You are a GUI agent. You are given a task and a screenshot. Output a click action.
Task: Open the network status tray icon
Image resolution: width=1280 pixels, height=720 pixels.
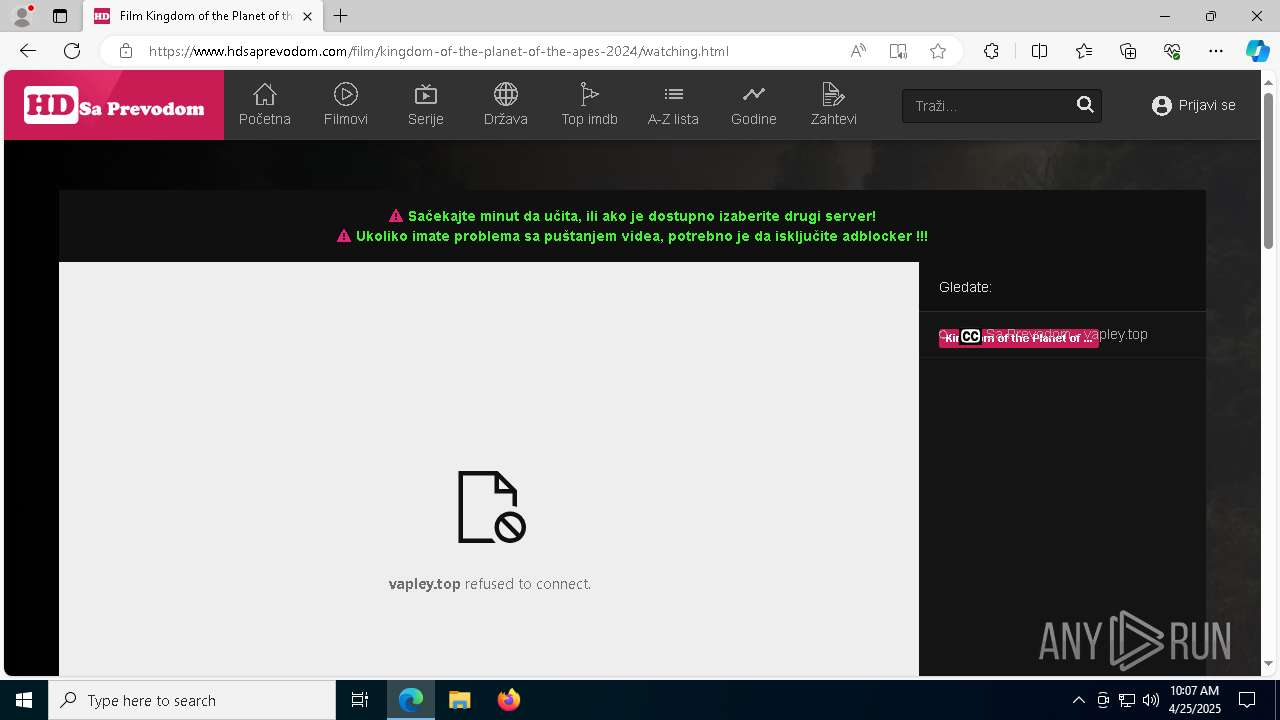pyautogui.click(x=1127, y=700)
